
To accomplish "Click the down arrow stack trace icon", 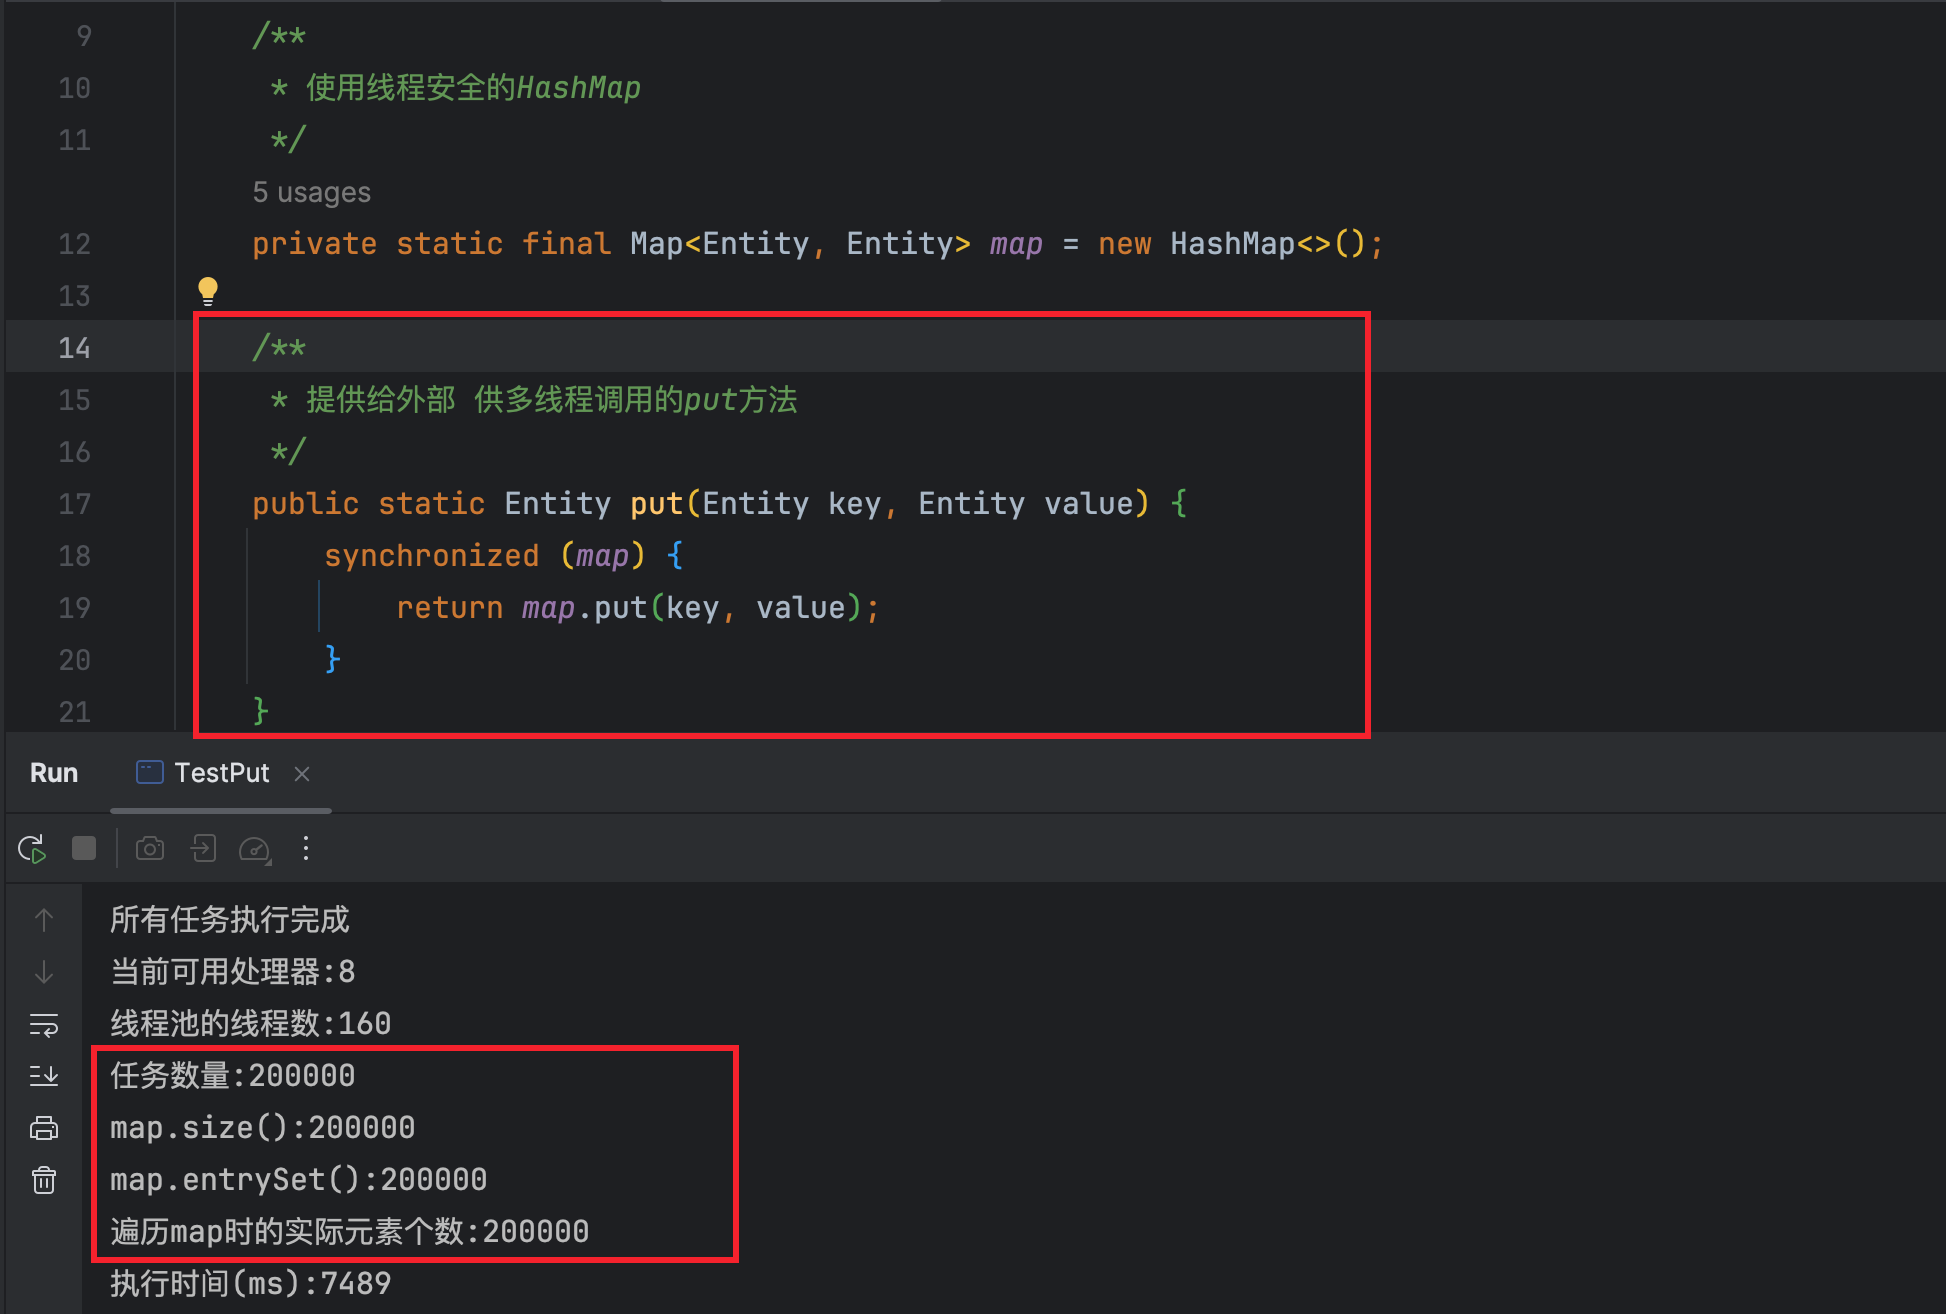I will 44,972.
